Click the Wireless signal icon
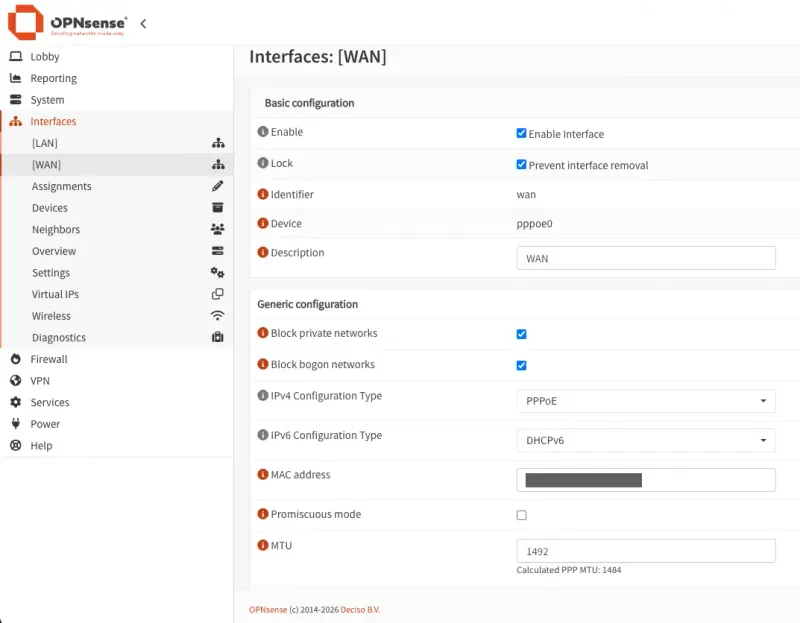Viewport: 800px width, 623px height. click(x=219, y=315)
